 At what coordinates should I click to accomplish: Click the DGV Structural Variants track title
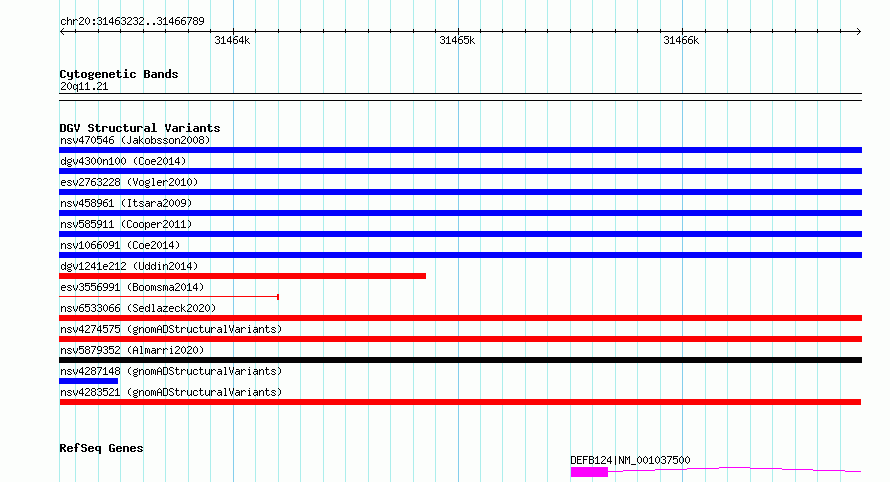[x=140, y=128]
